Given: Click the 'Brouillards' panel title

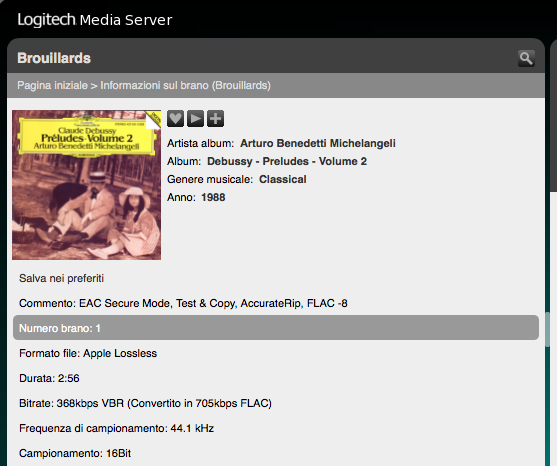Looking at the screenshot, I should 54,58.
